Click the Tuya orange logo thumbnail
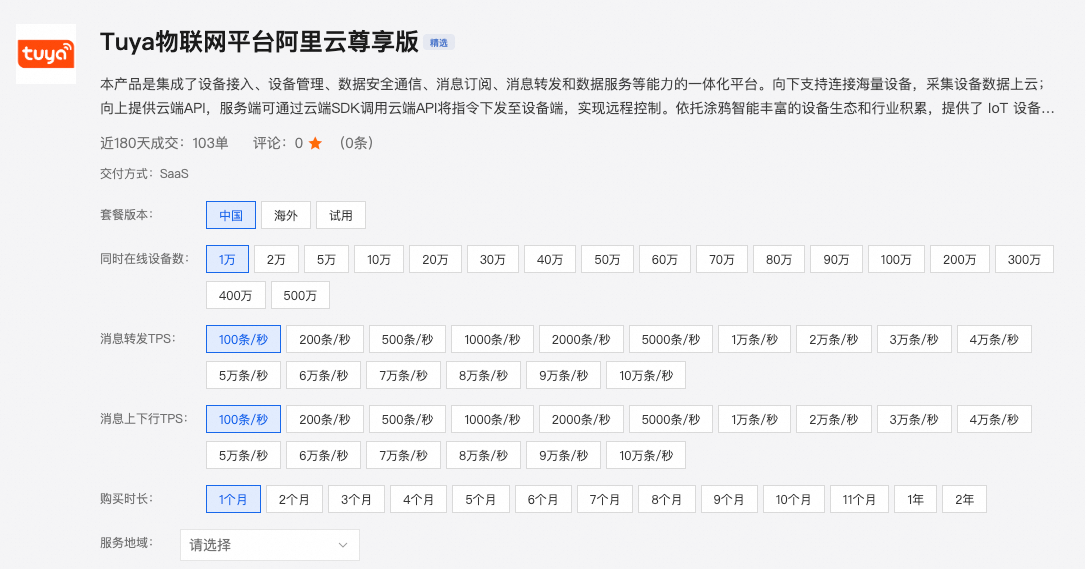The image size is (1086, 569). tap(46, 54)
